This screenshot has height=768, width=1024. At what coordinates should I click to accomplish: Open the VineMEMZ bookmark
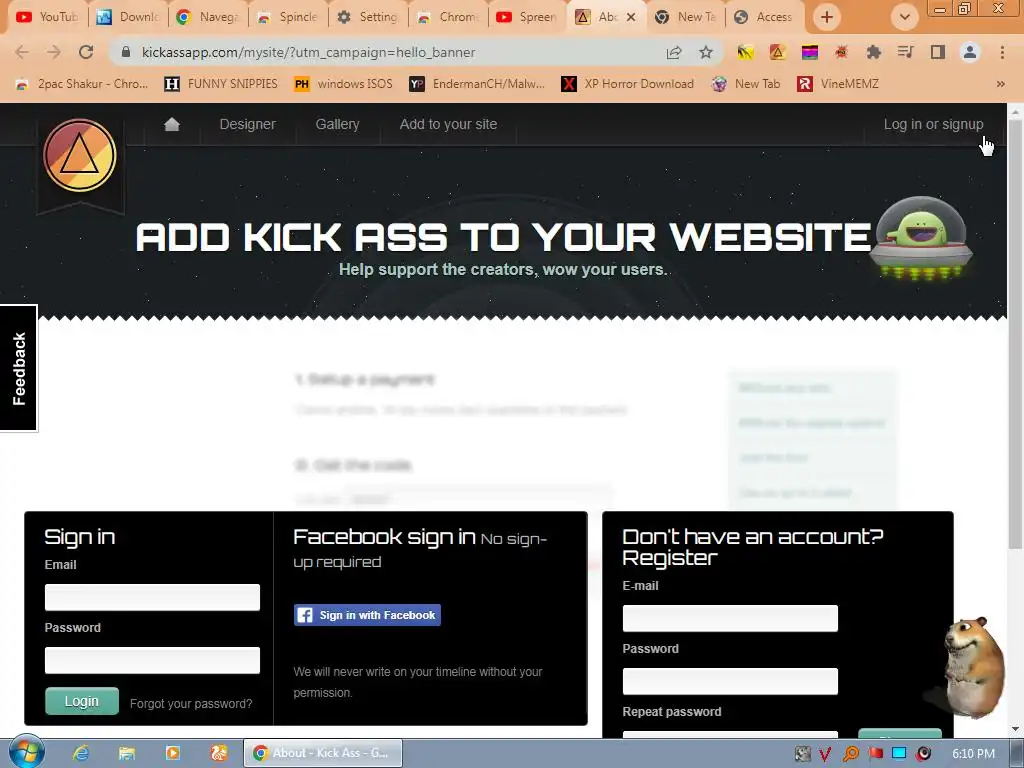point(838,84)
